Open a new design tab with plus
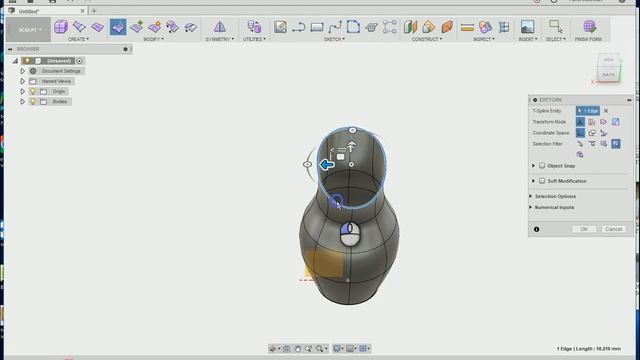 click(93, 11)
